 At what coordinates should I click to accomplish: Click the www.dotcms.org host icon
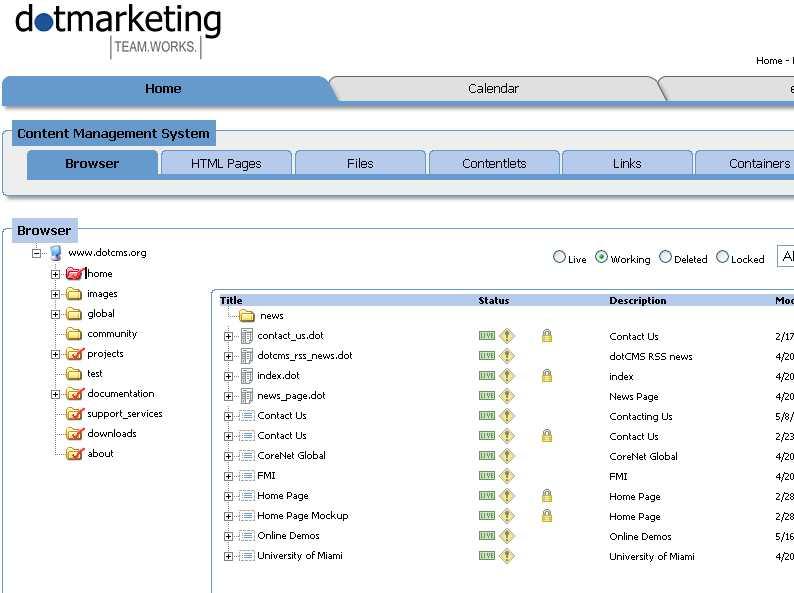(x=55, y=253)
